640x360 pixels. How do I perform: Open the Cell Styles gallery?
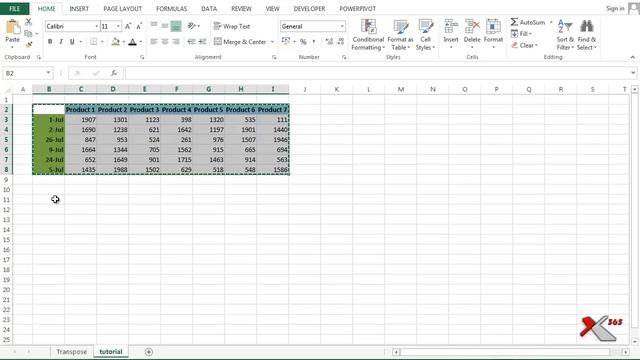(x=425, y=35)
